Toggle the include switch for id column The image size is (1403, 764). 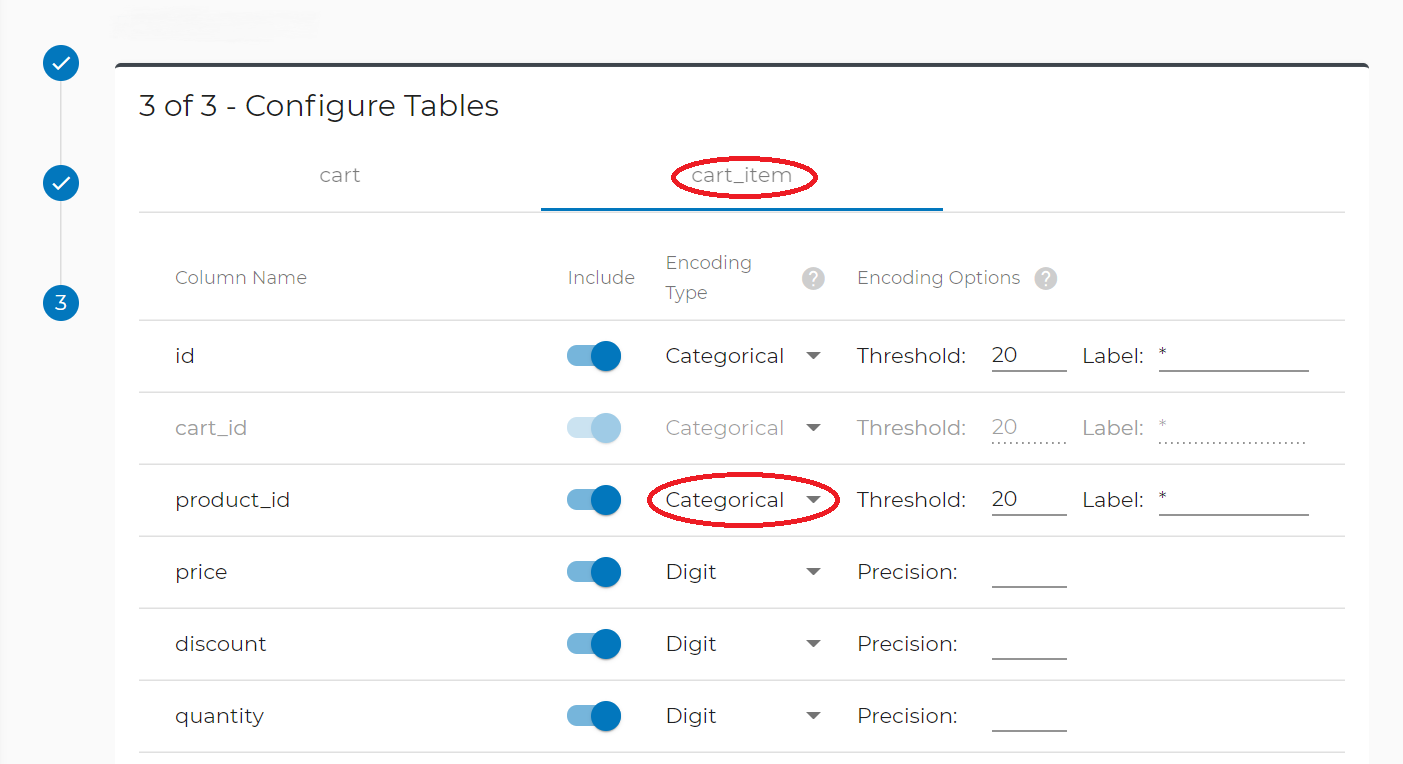[594, 356]
